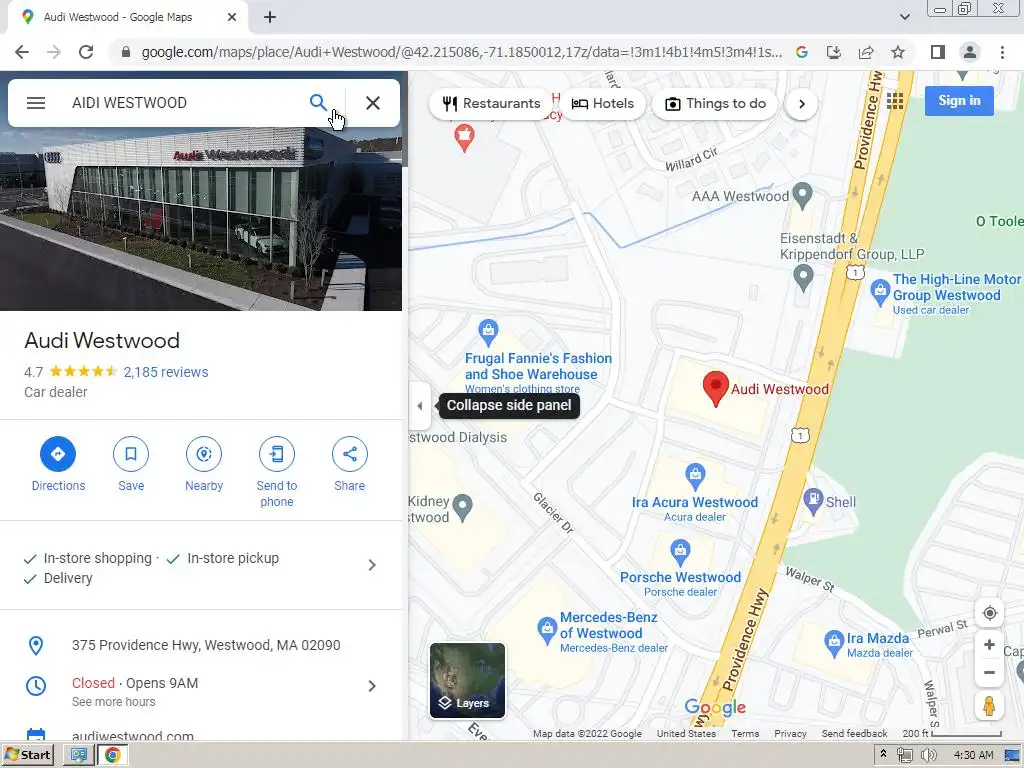Image resolution: width=1024 pixels, height=768 pixels.
Task: Select the Things to do chip
Action: (715, 103)
